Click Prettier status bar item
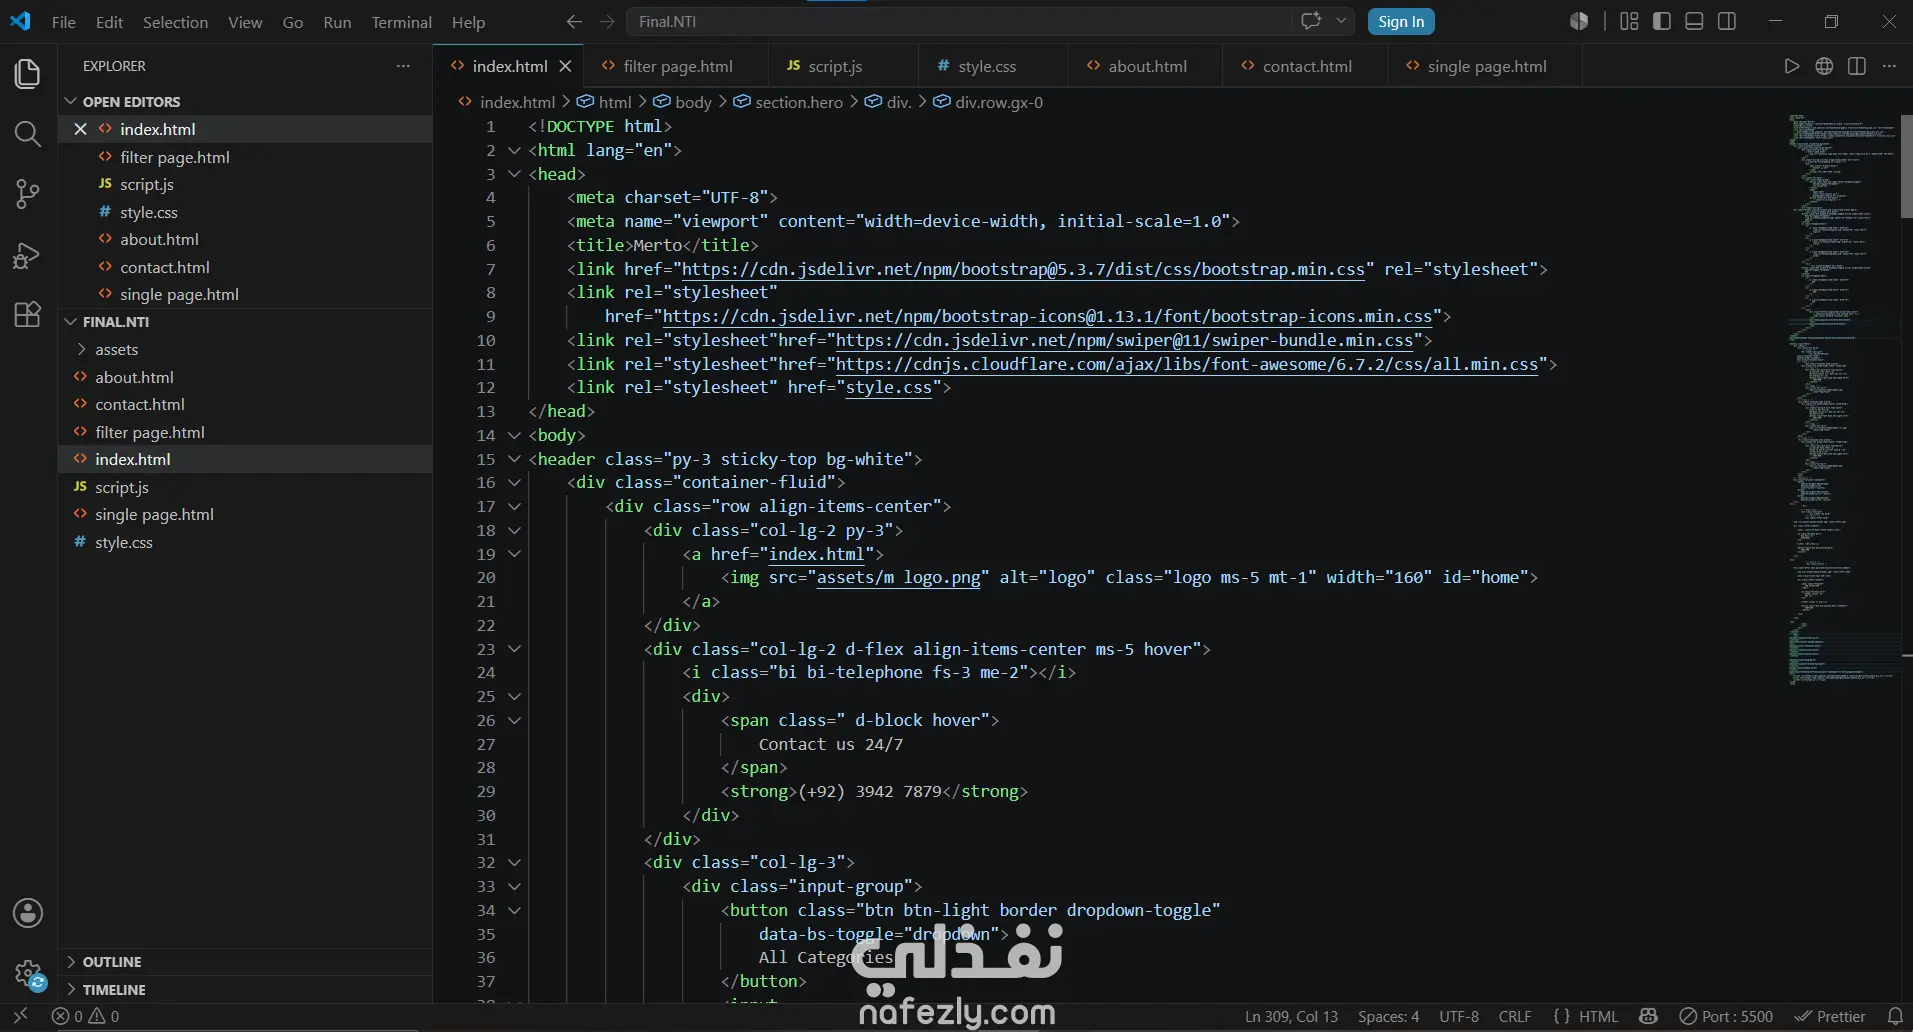The width and height of the screenshot is (1913, 1032). coord(1830,1016)
